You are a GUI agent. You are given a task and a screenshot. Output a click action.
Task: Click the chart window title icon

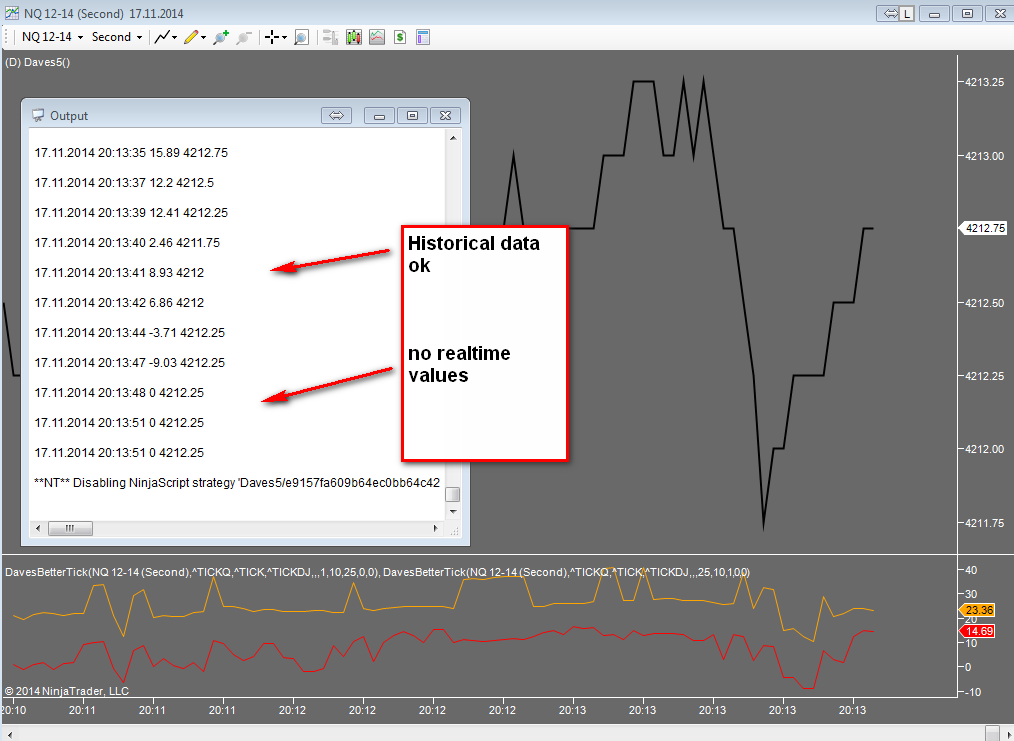click(x=11, y=13)
